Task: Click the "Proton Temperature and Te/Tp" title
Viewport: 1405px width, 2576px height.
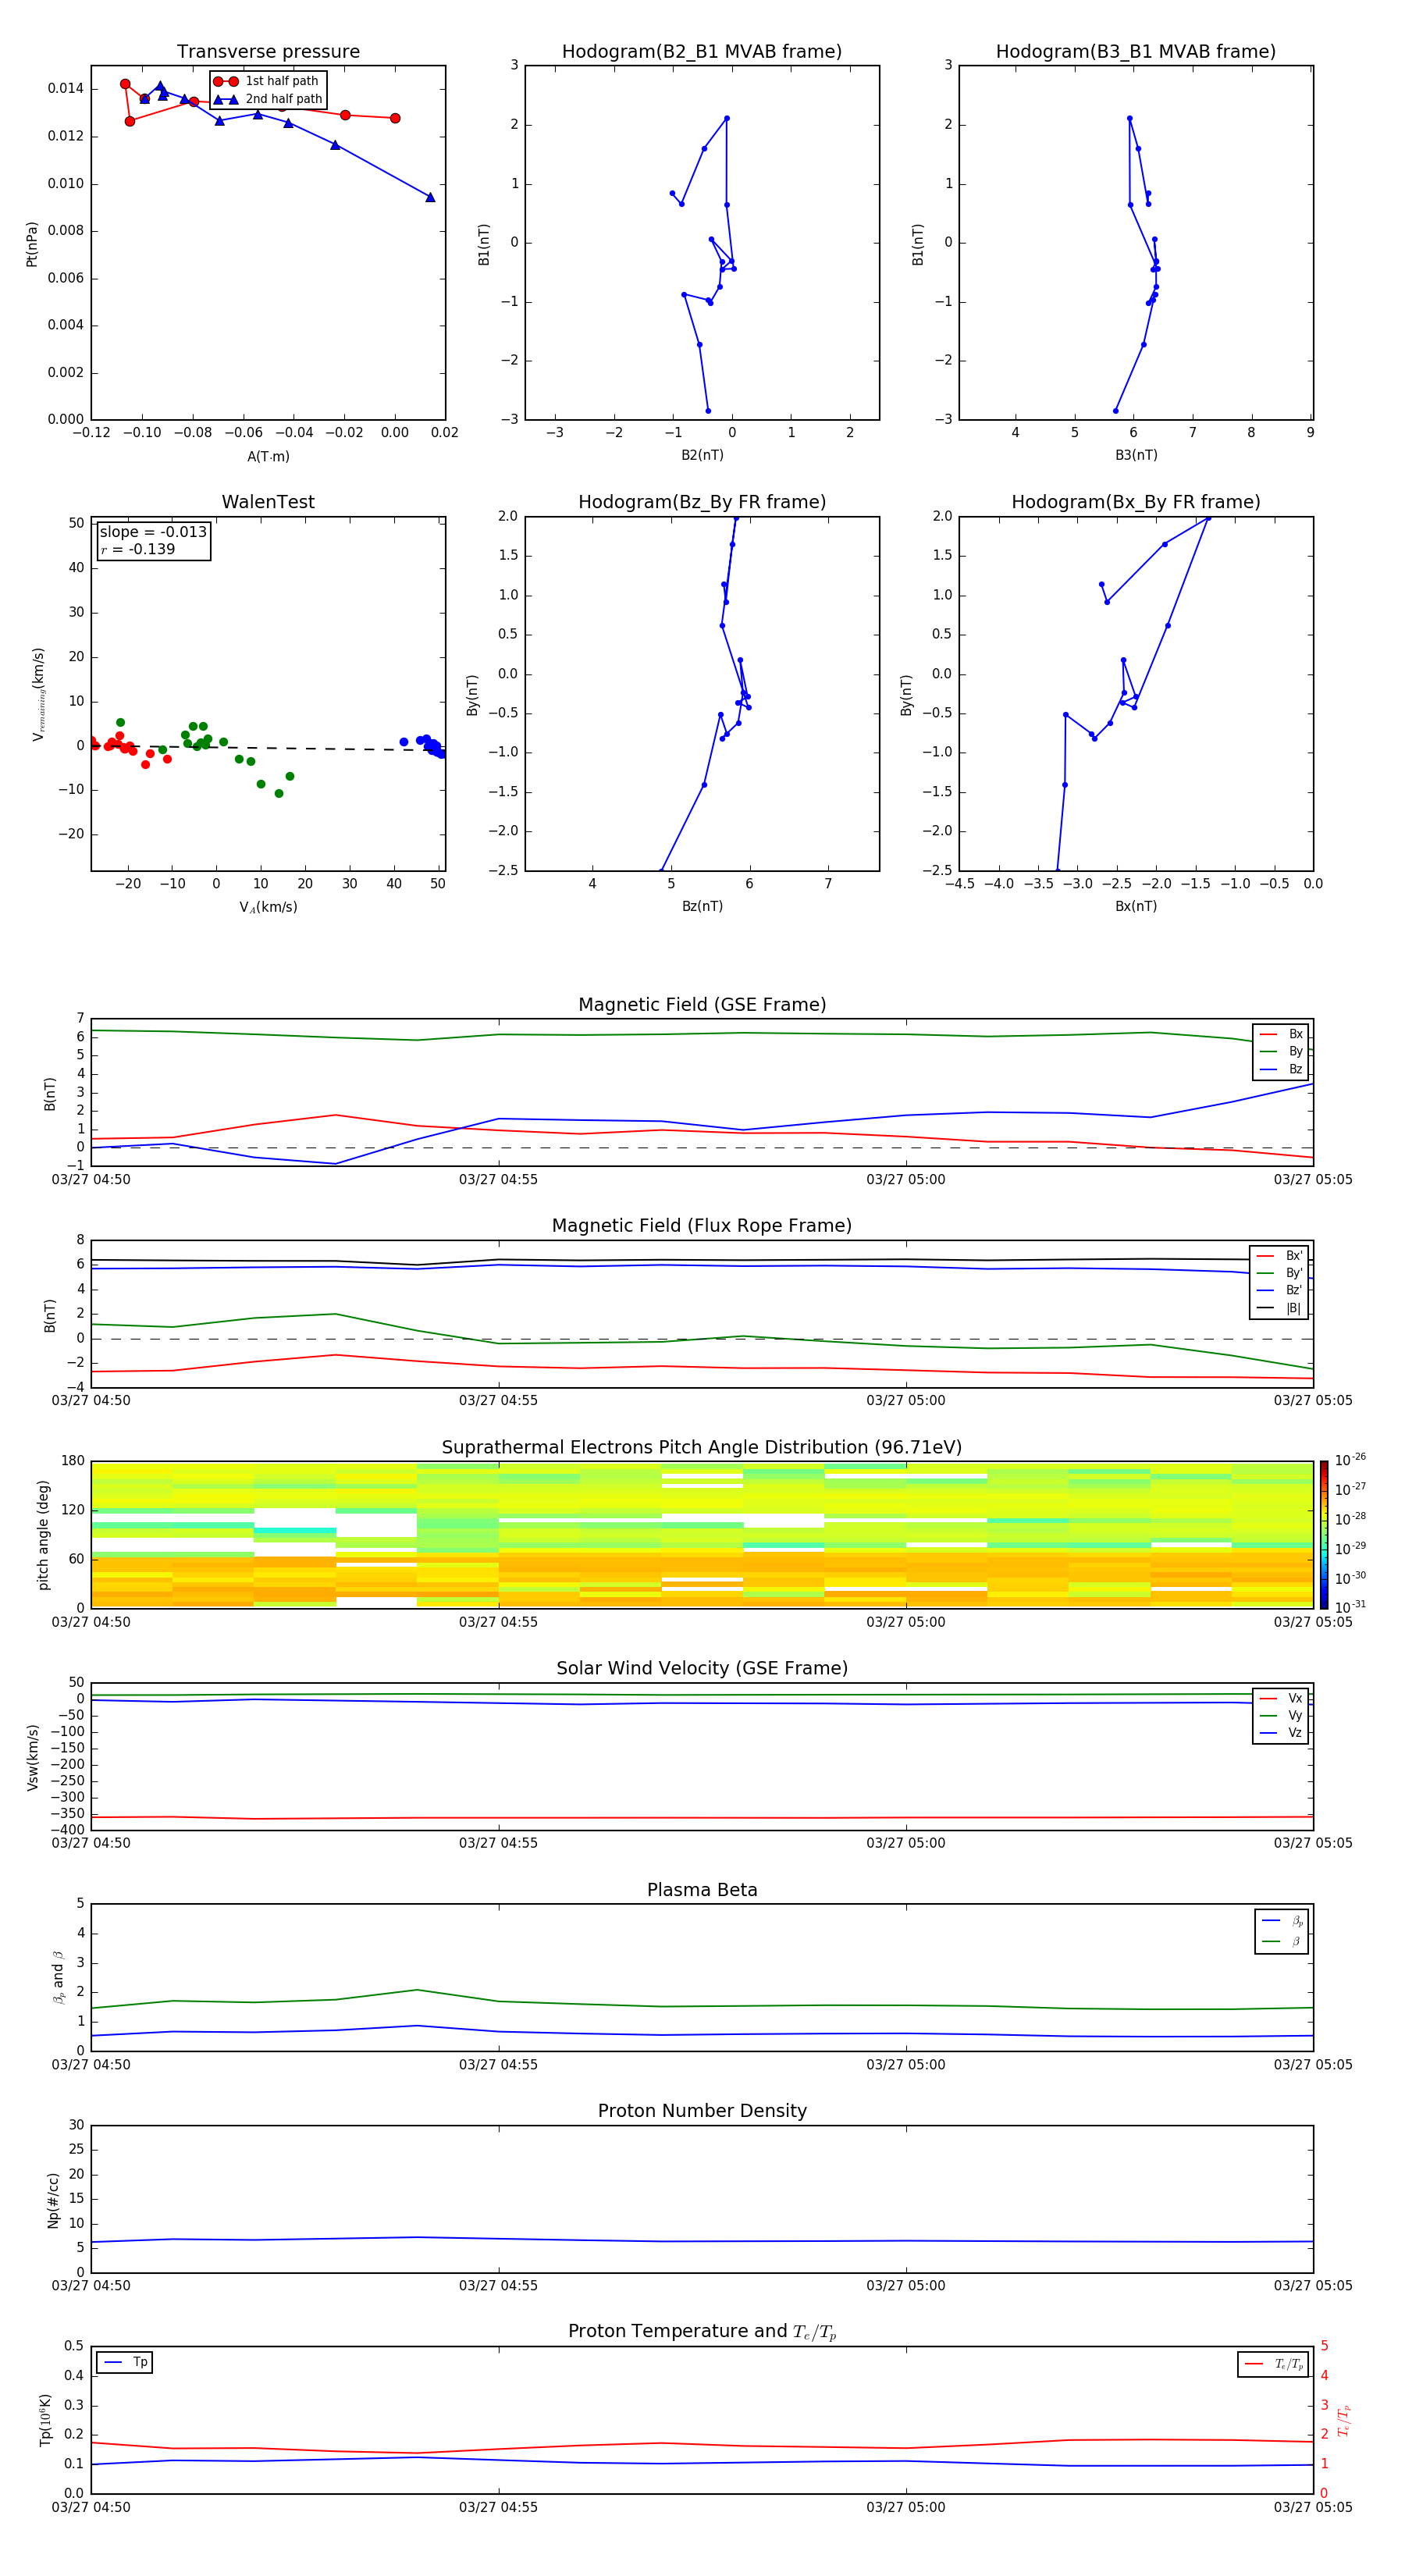Action: [702, 2332]
